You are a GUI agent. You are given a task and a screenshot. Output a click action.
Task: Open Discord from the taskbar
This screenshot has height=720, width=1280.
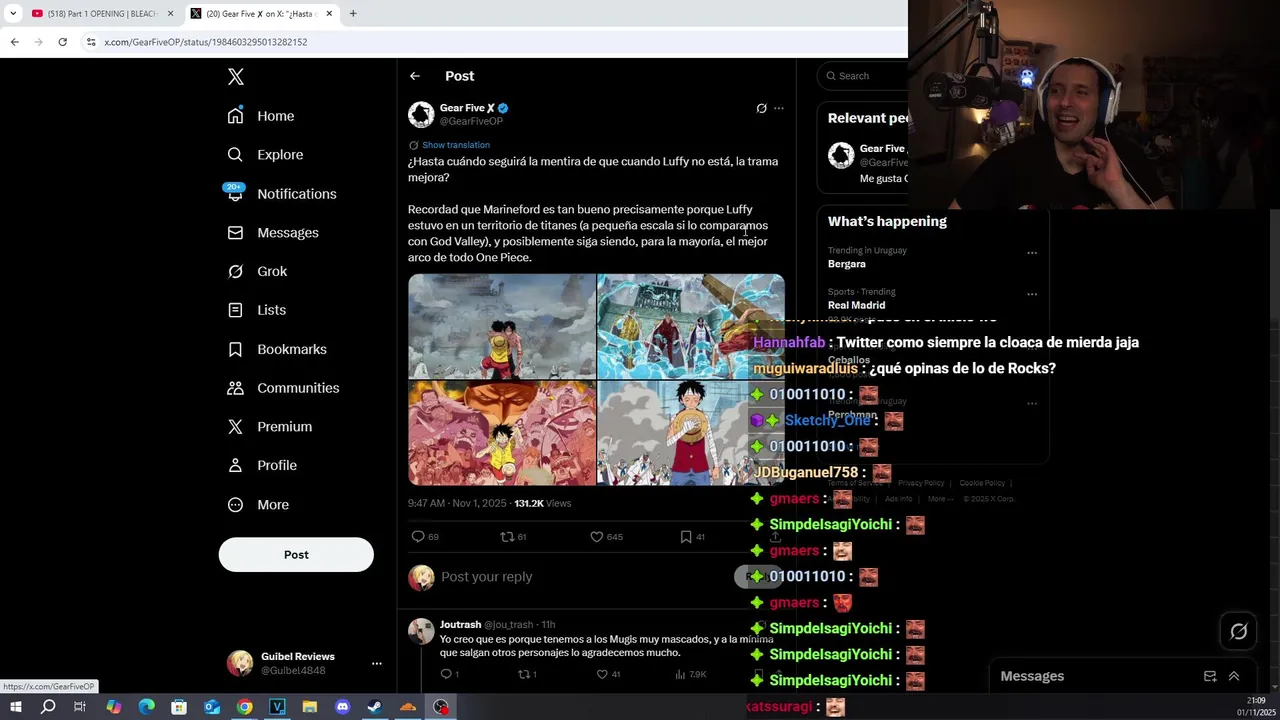pyautogui.click(x=343, y=707)
